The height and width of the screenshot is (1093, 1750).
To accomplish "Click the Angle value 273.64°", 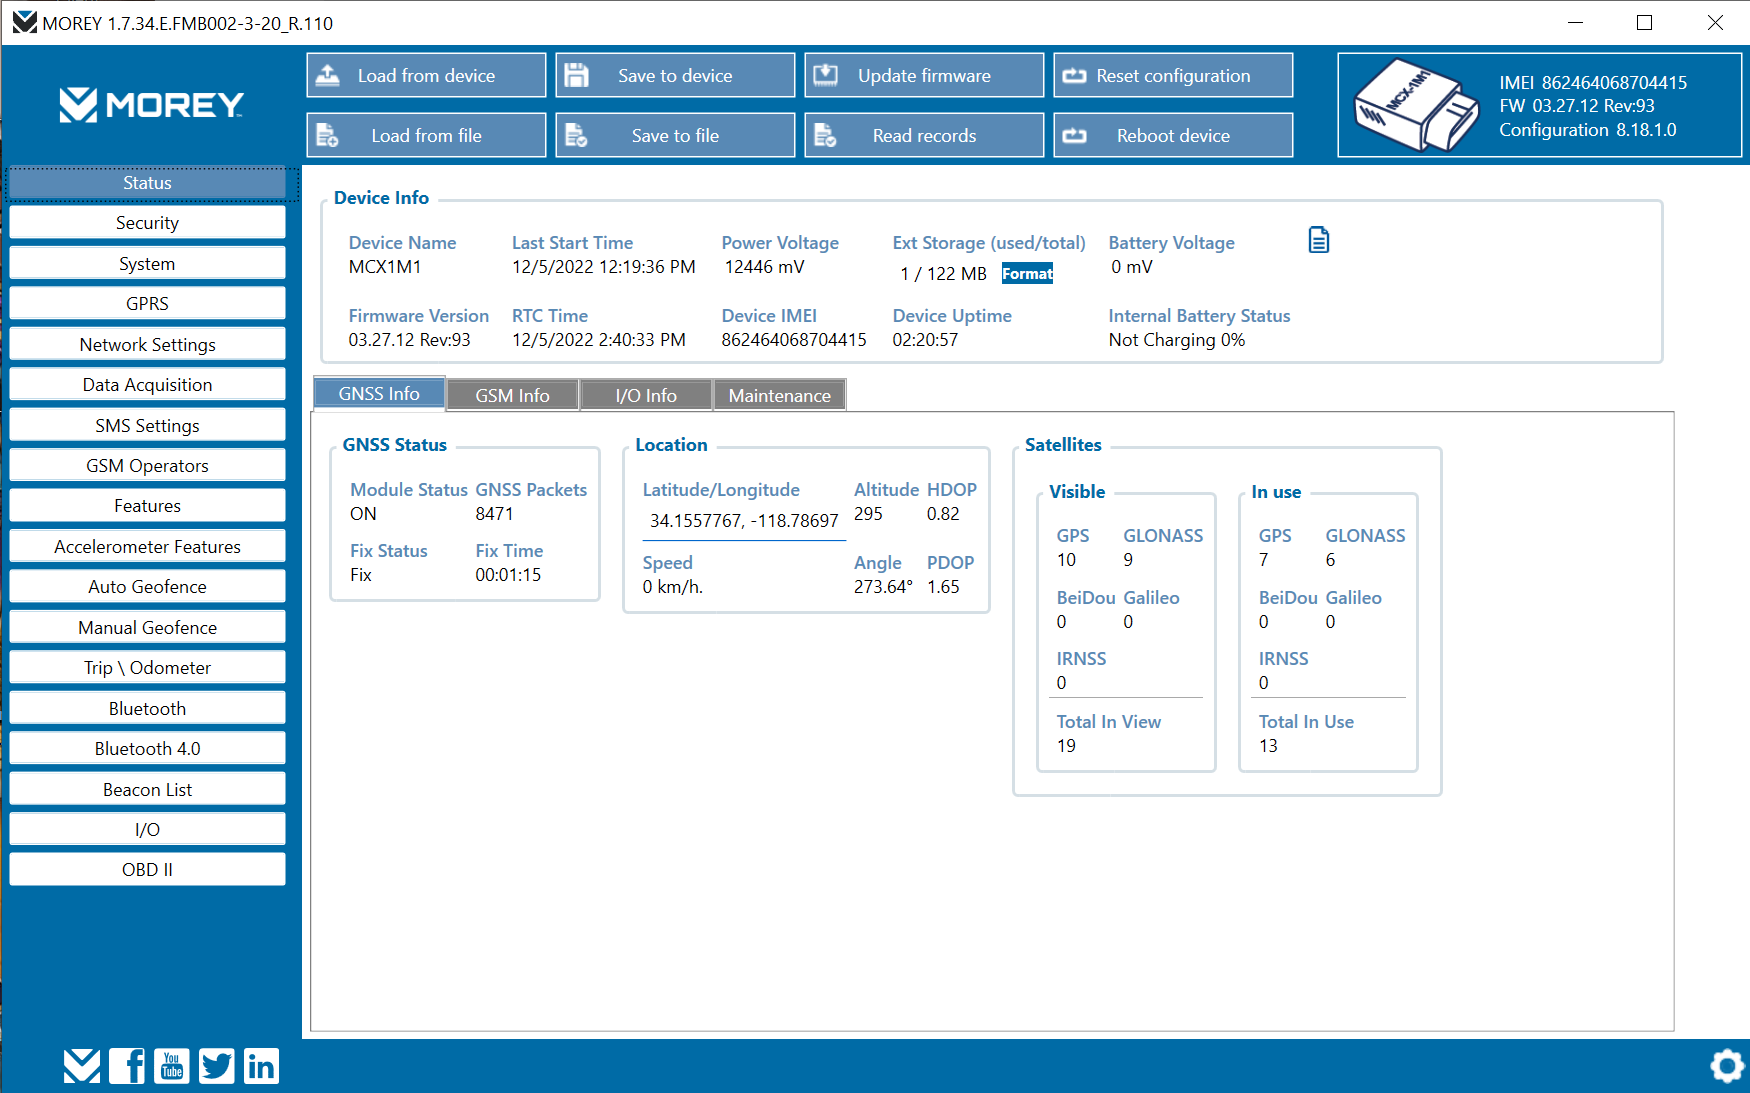I will click(x=883, y=587).
